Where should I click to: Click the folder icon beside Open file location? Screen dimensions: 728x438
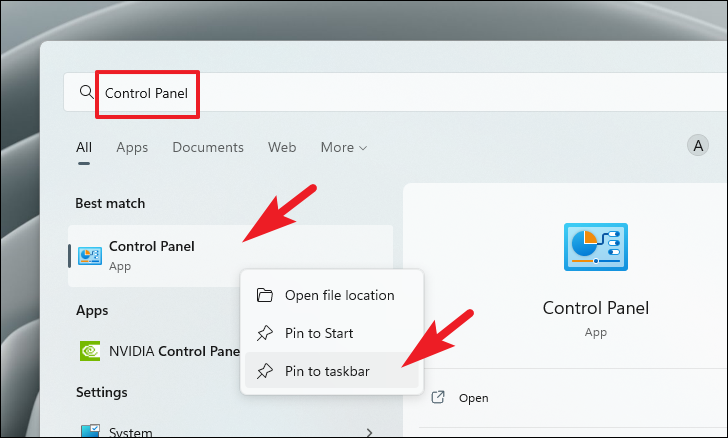(x=265, y=295)
